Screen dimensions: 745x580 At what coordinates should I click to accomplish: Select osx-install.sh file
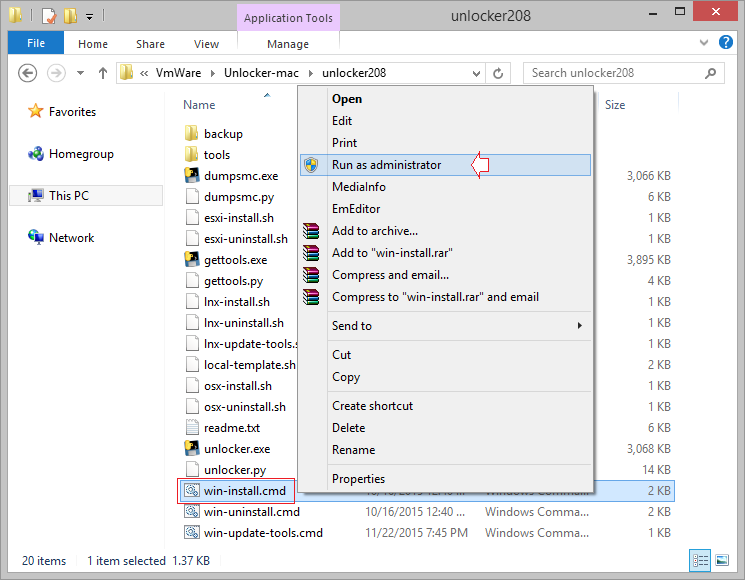(x=238, y=386)
